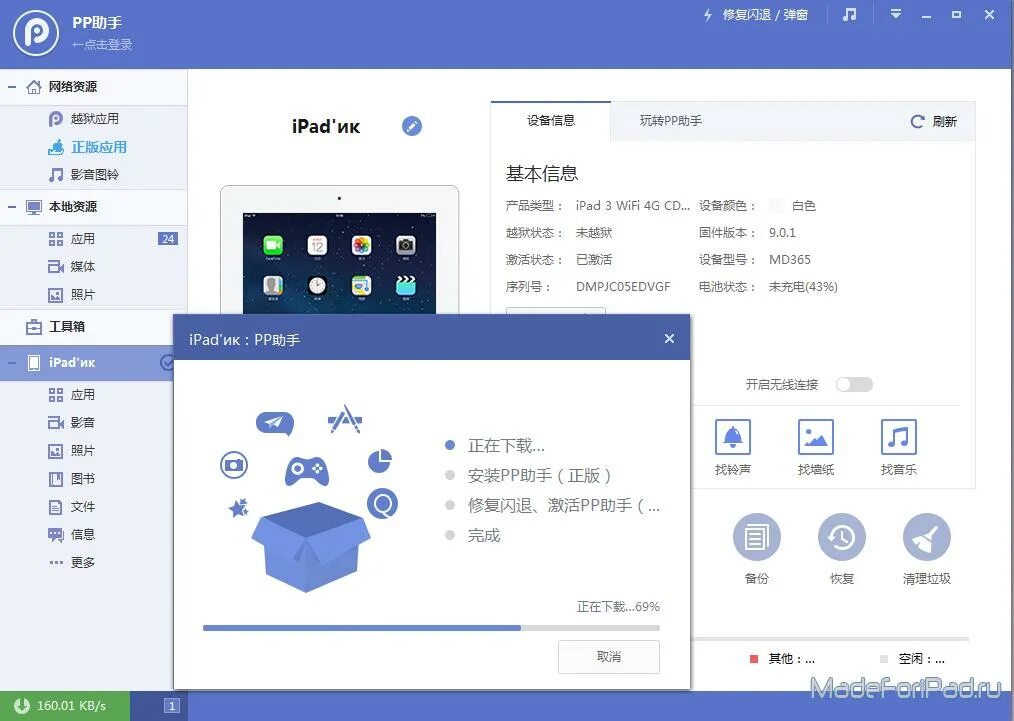Click the firmware version 9.0.1
Viewport: 1014px width, 721px height.
pyautogui.click(x=782, y=233)
